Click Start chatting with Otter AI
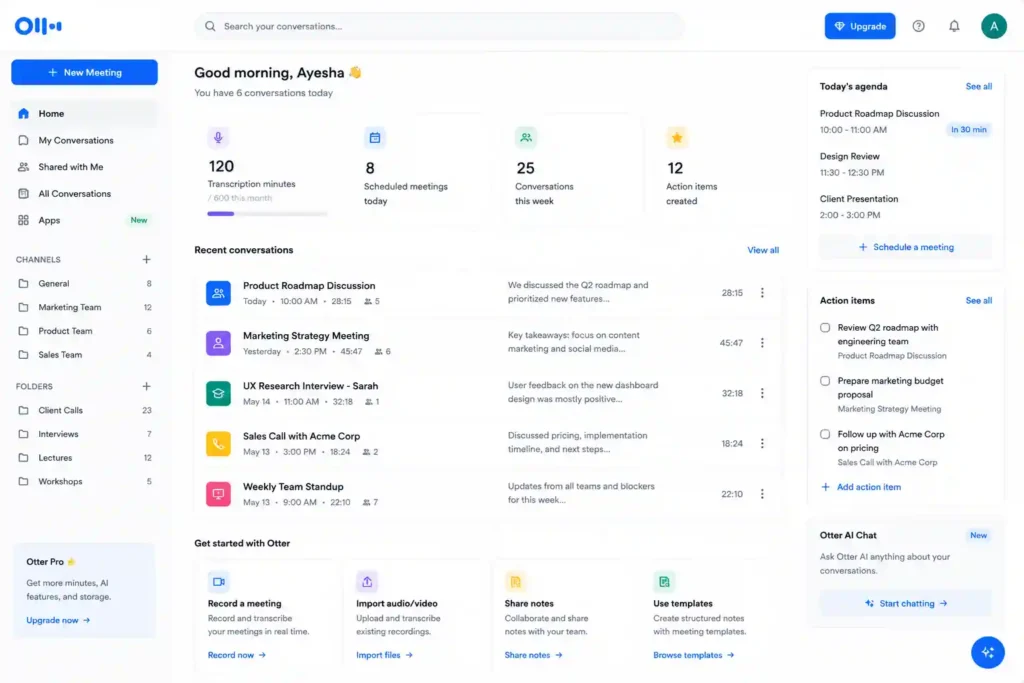 [905, 603]
